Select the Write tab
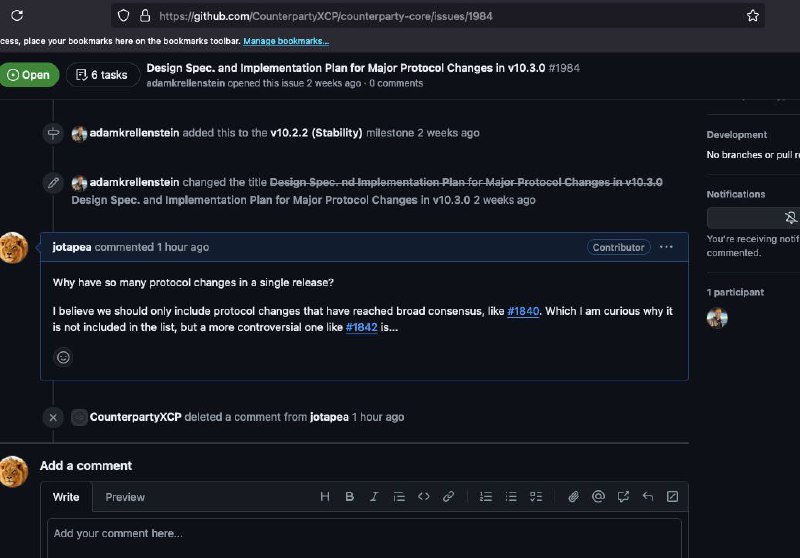Viewport: 800px width, 558px height. tap(66, 497)
